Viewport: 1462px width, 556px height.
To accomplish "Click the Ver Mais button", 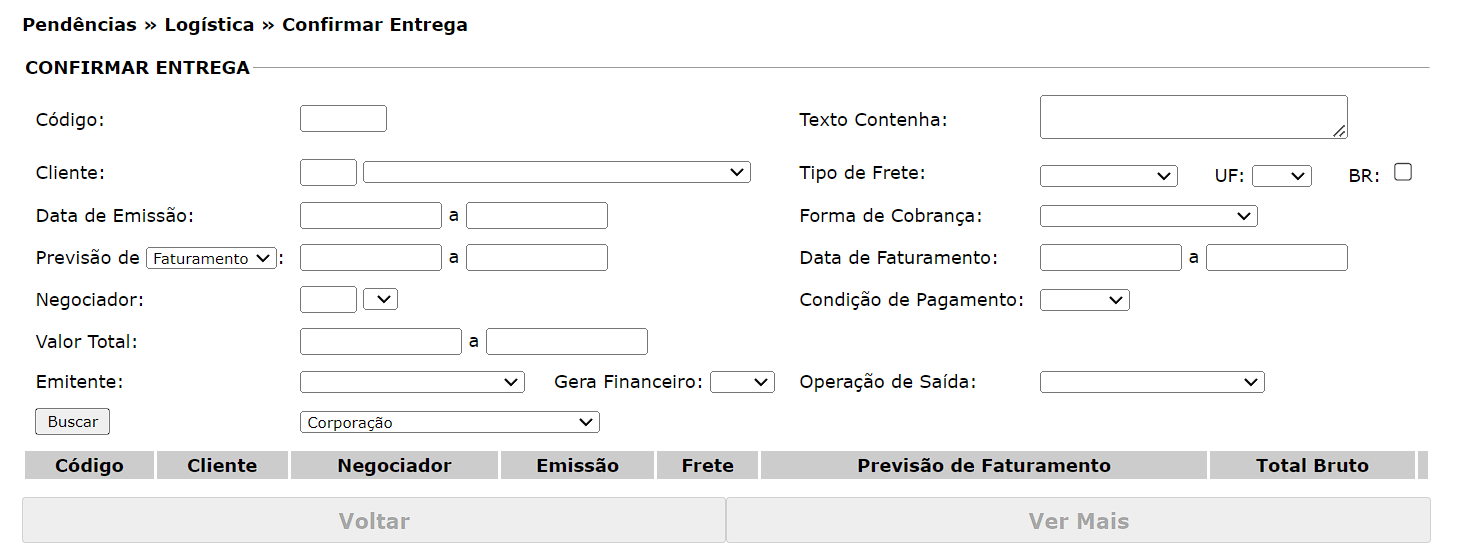I will [1078, 521].
